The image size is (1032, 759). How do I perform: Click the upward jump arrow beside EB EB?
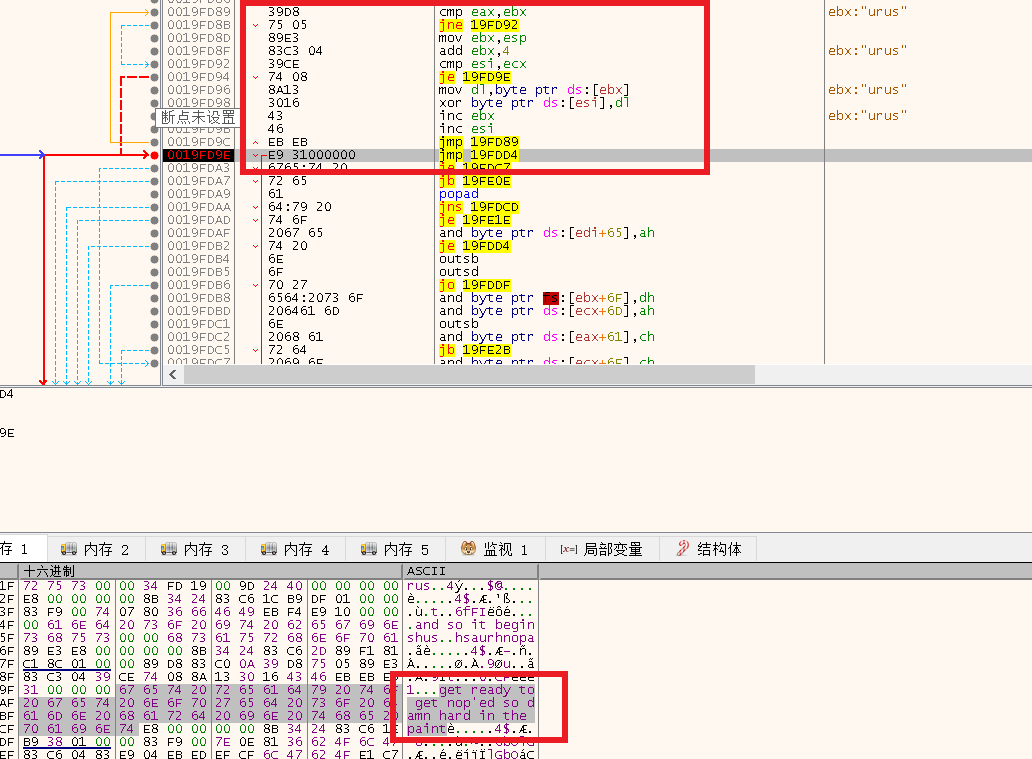coord(255,142)
